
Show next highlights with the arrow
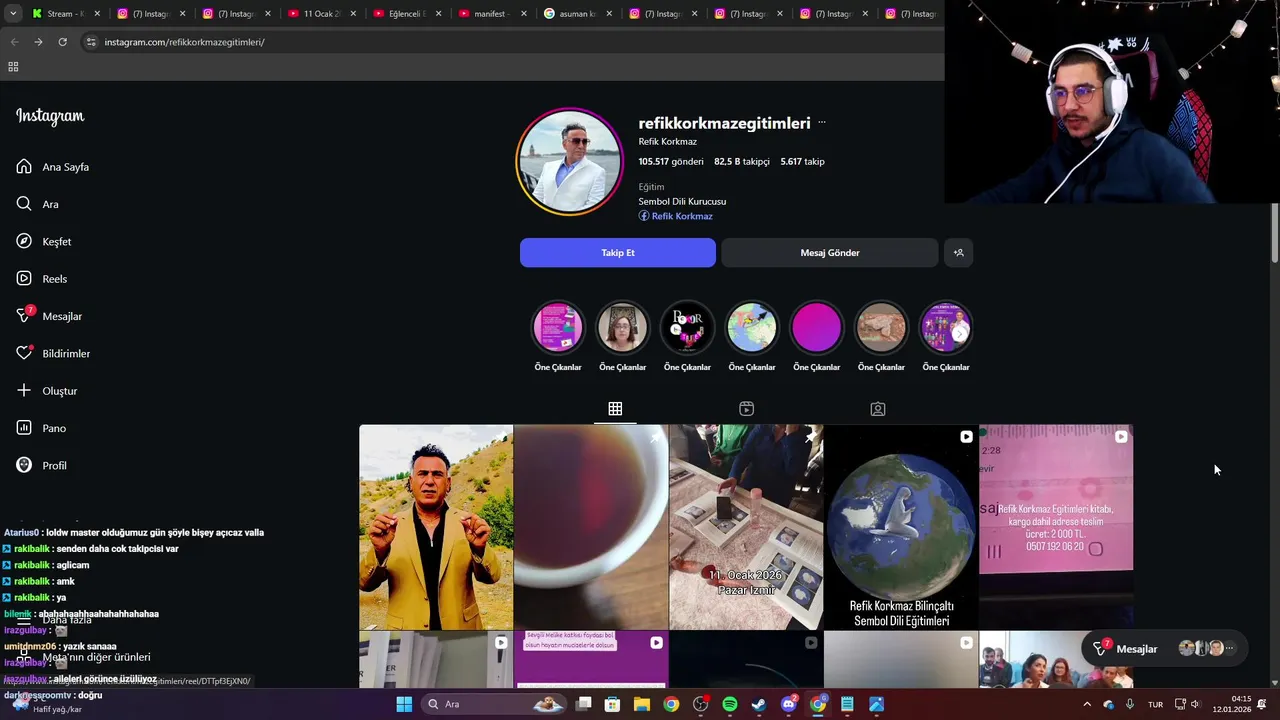coord(960,333)
